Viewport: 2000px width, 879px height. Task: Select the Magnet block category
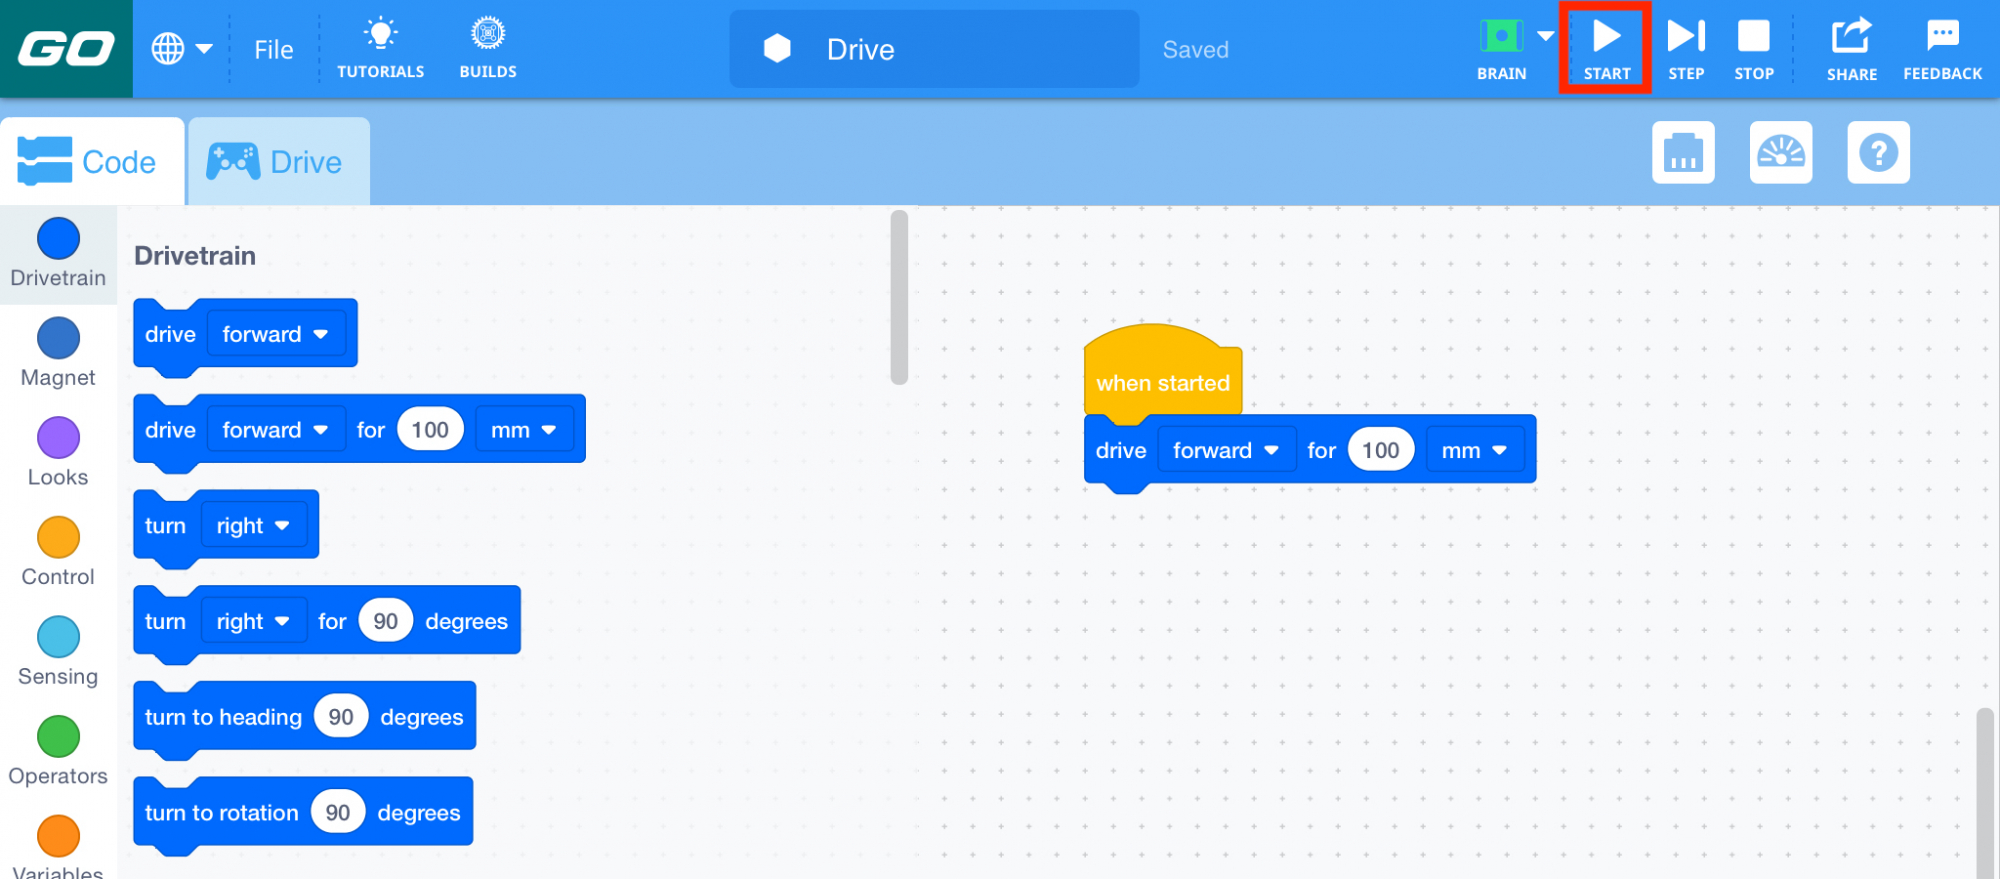pyautogui.click(x=58, y=353)
